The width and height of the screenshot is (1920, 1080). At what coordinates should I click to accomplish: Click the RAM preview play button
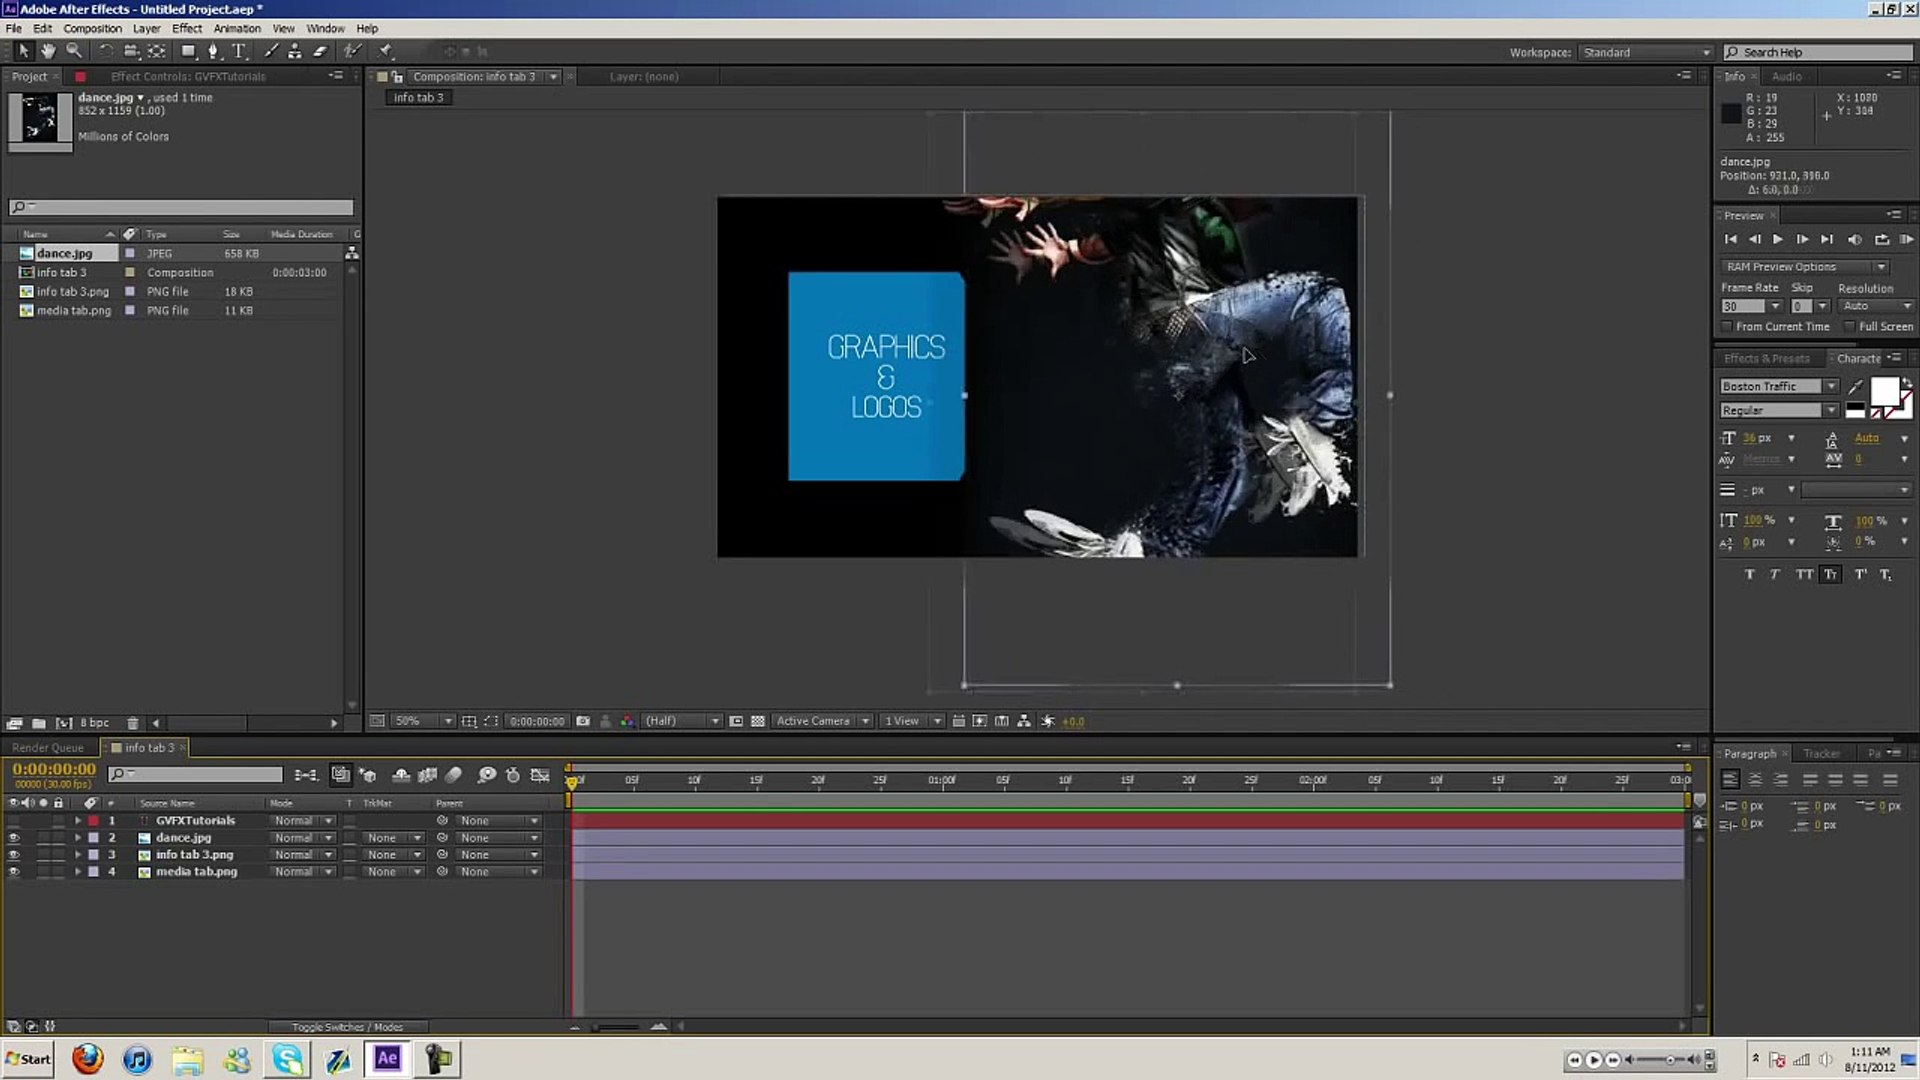1906,239
